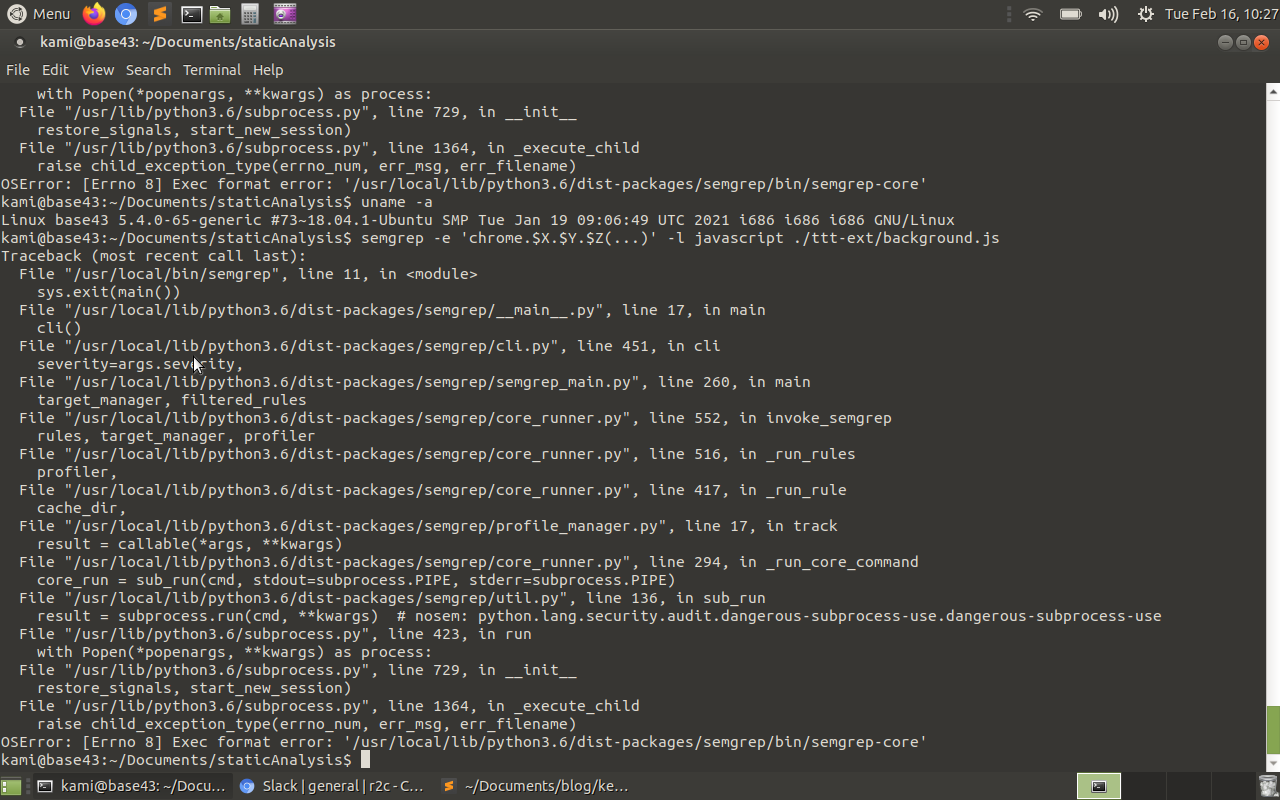The height and width of the screenshot is (800, 1280).
Task: Click the scrollbar down arrow
Action: pyautogui.click(x=1273, y=764)
